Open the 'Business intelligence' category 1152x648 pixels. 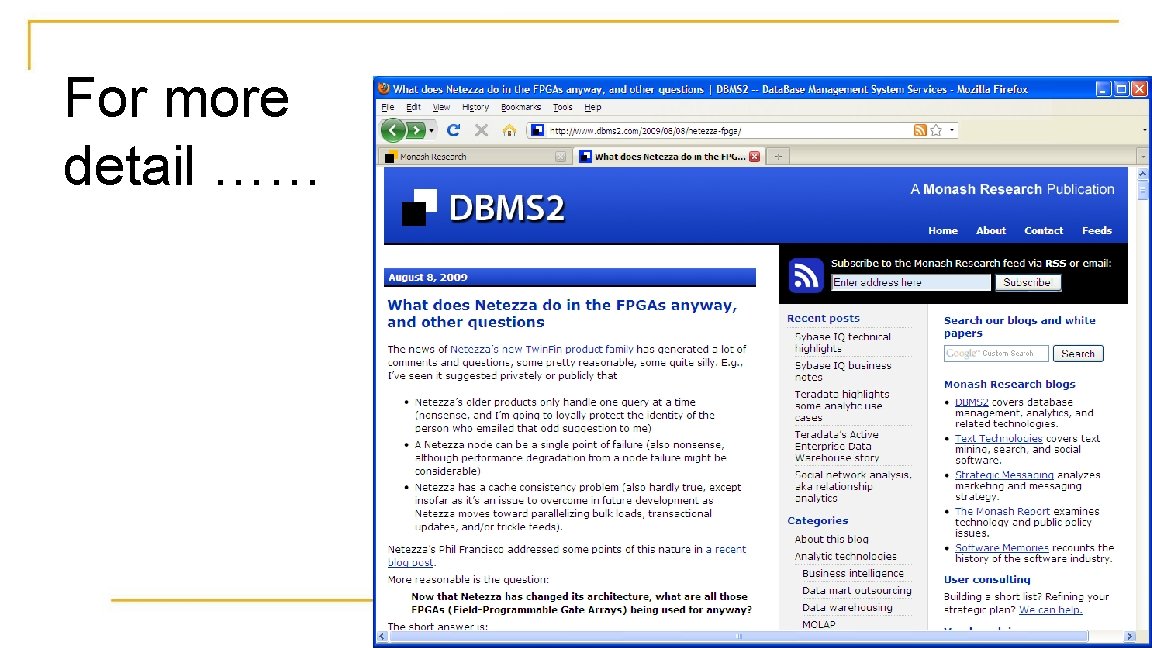pos(853,573)
